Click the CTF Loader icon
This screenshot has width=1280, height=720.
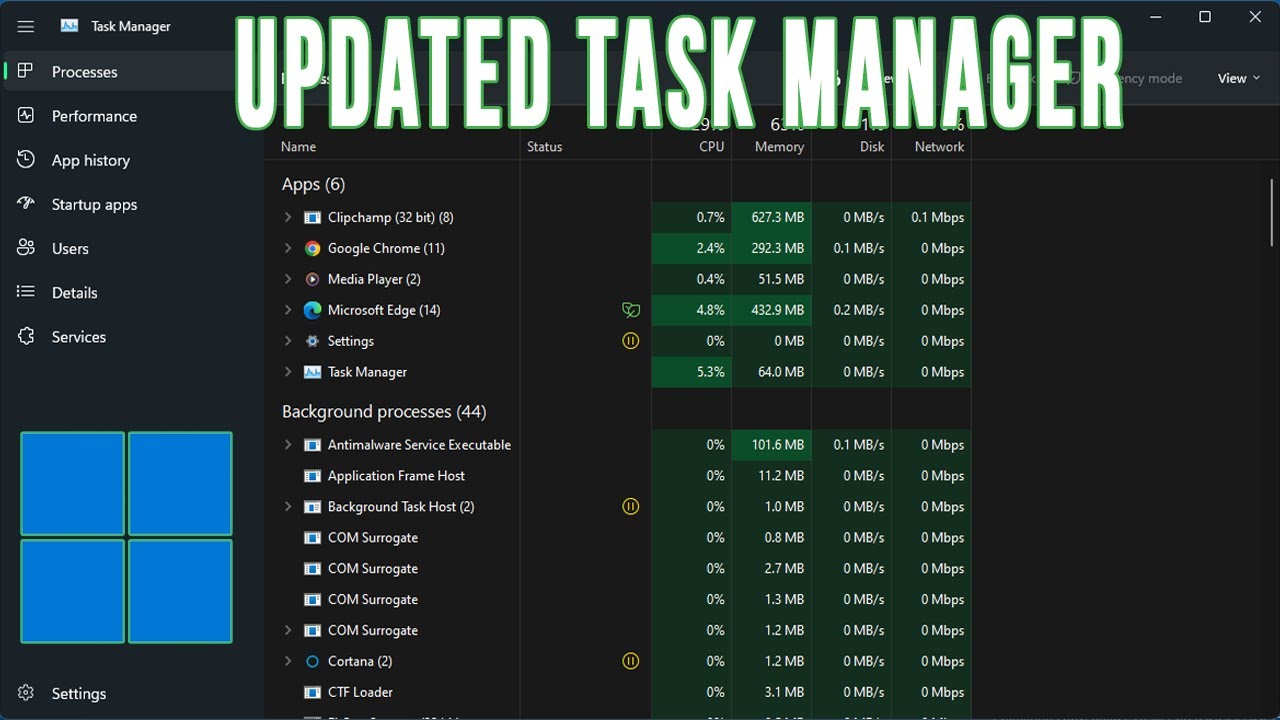pos(312,692)
